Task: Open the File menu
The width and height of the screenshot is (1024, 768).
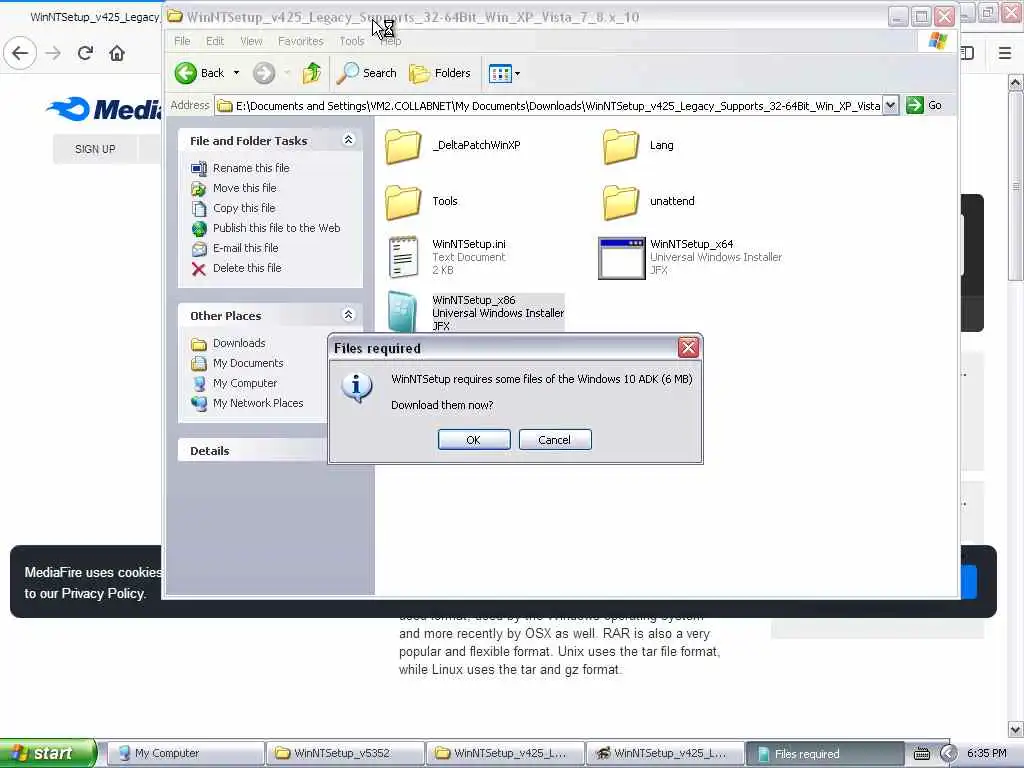Action: point(182,41)
